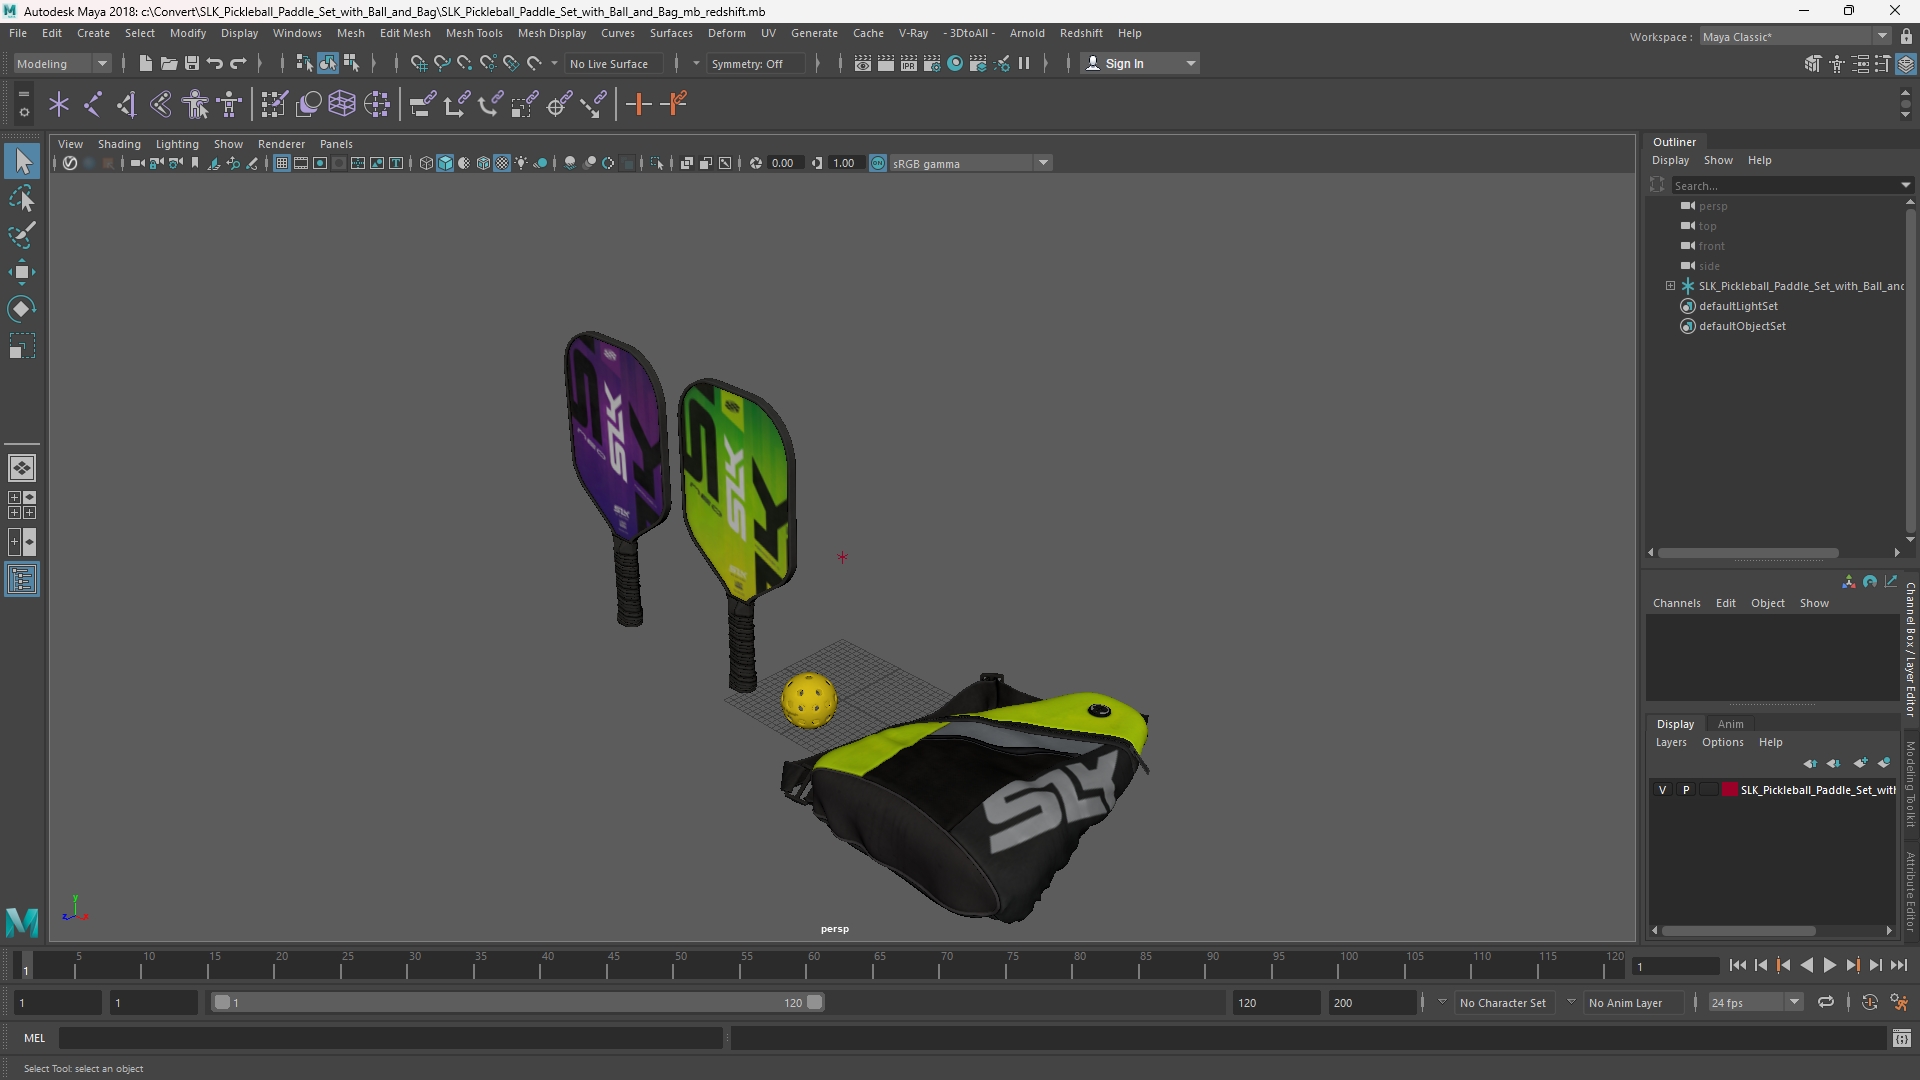Open the Redshift menu
The image size is (1920, 1080).
[1081, 33]
